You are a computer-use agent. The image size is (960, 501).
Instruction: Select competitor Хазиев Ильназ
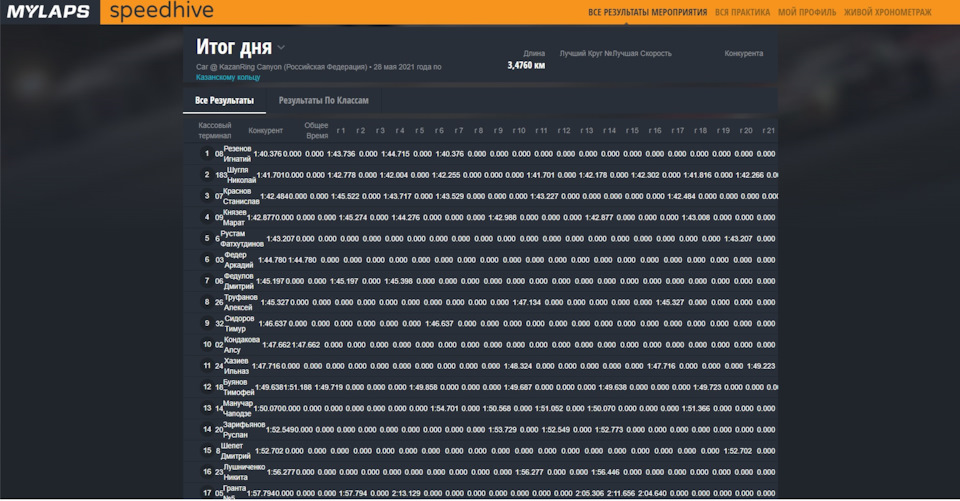[236, 366]
